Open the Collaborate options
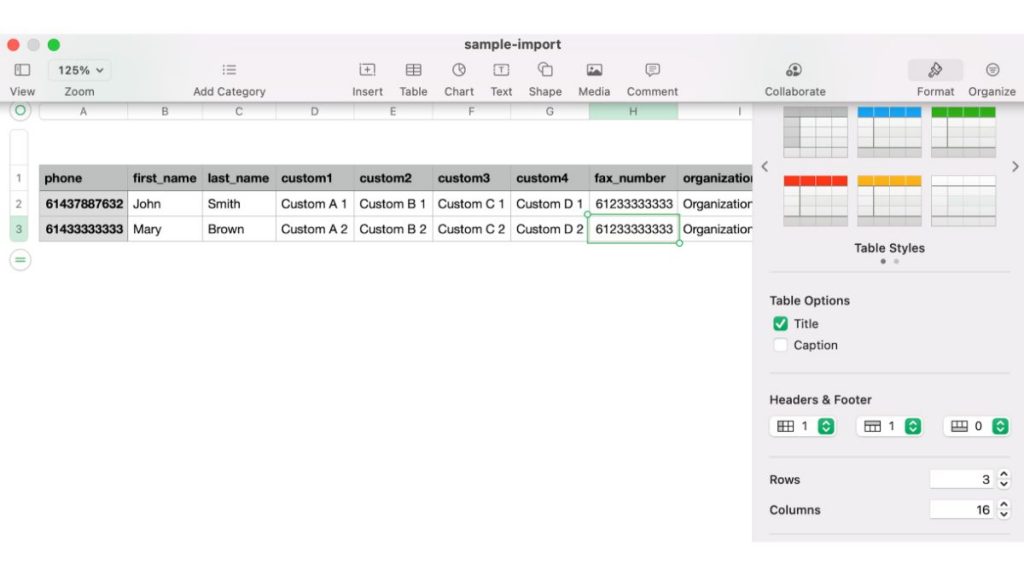Image resolution: width=1024 pixels, height=576 pixels. click(x=794, y=70)
